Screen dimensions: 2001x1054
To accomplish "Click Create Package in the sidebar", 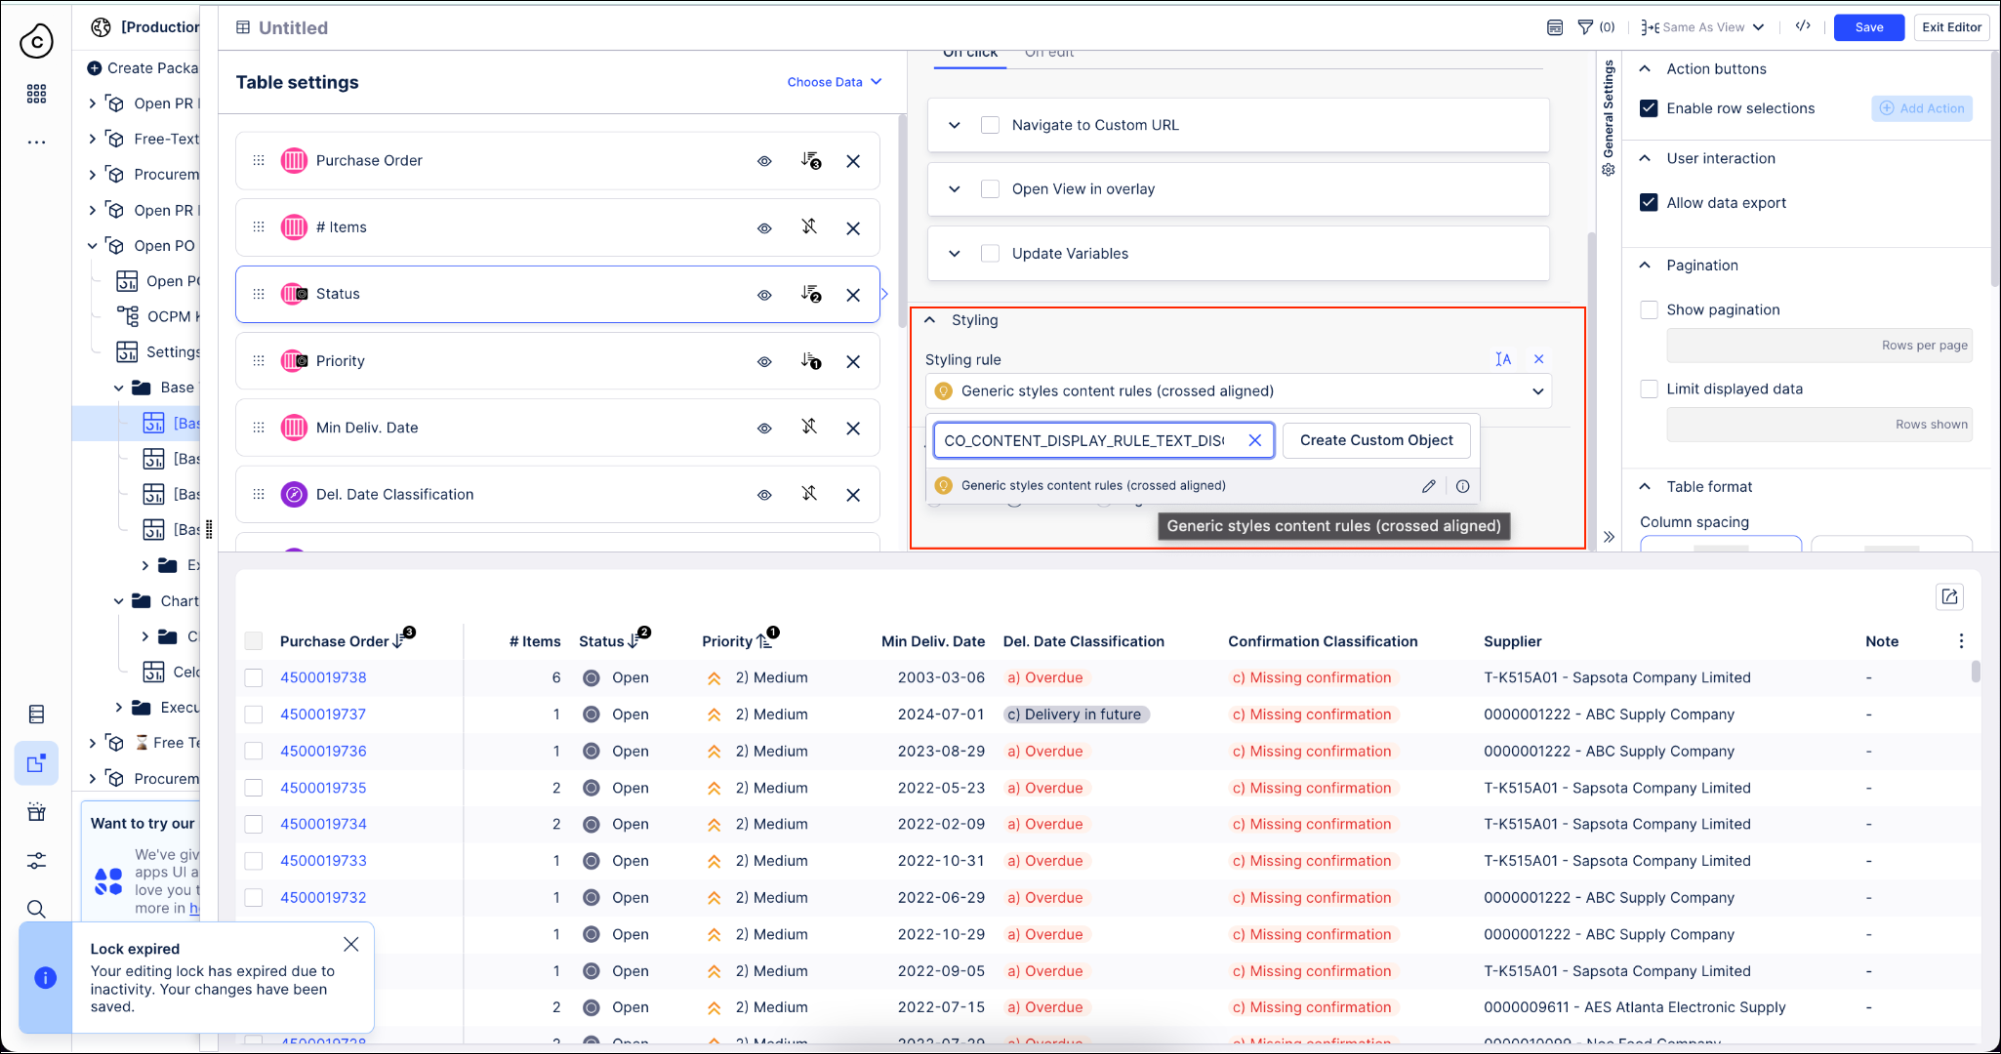I will pyautogui.click(x=143, y=68).
